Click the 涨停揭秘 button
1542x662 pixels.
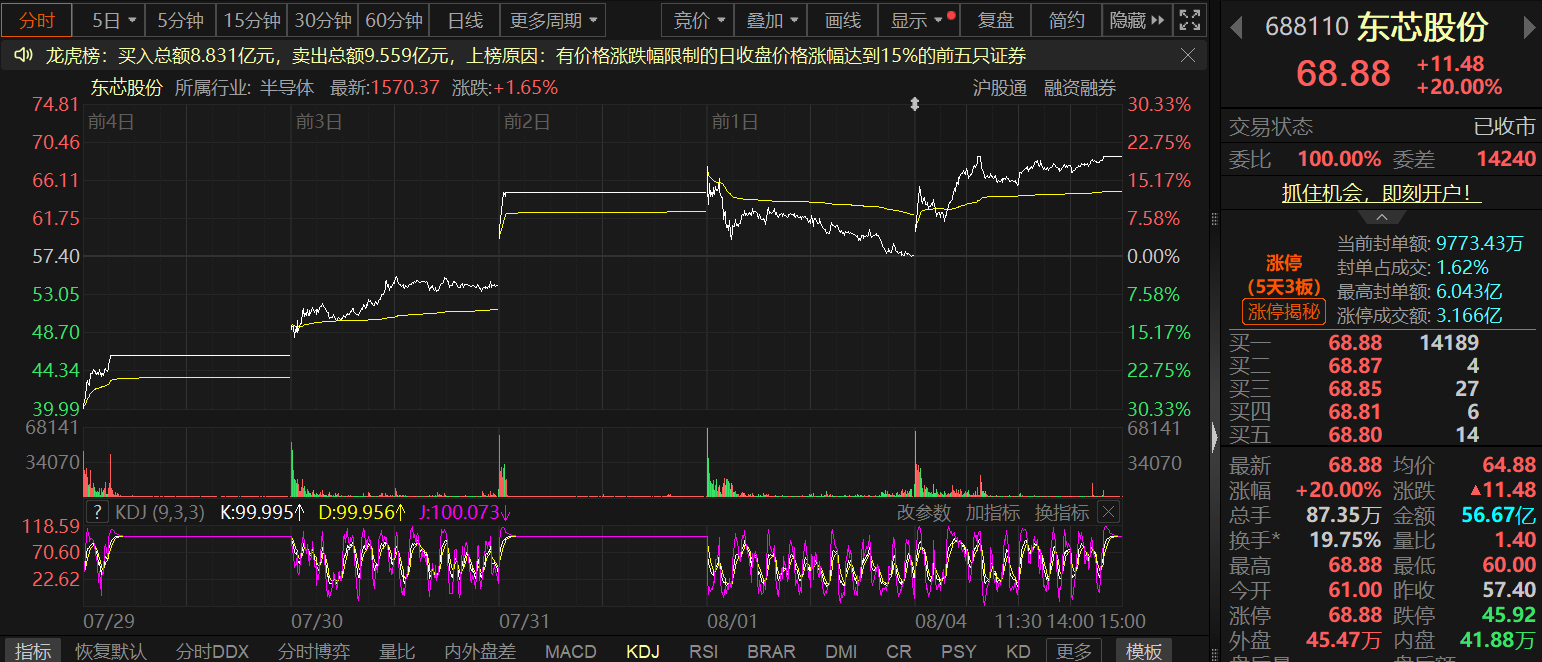(x=1283, y=312)
